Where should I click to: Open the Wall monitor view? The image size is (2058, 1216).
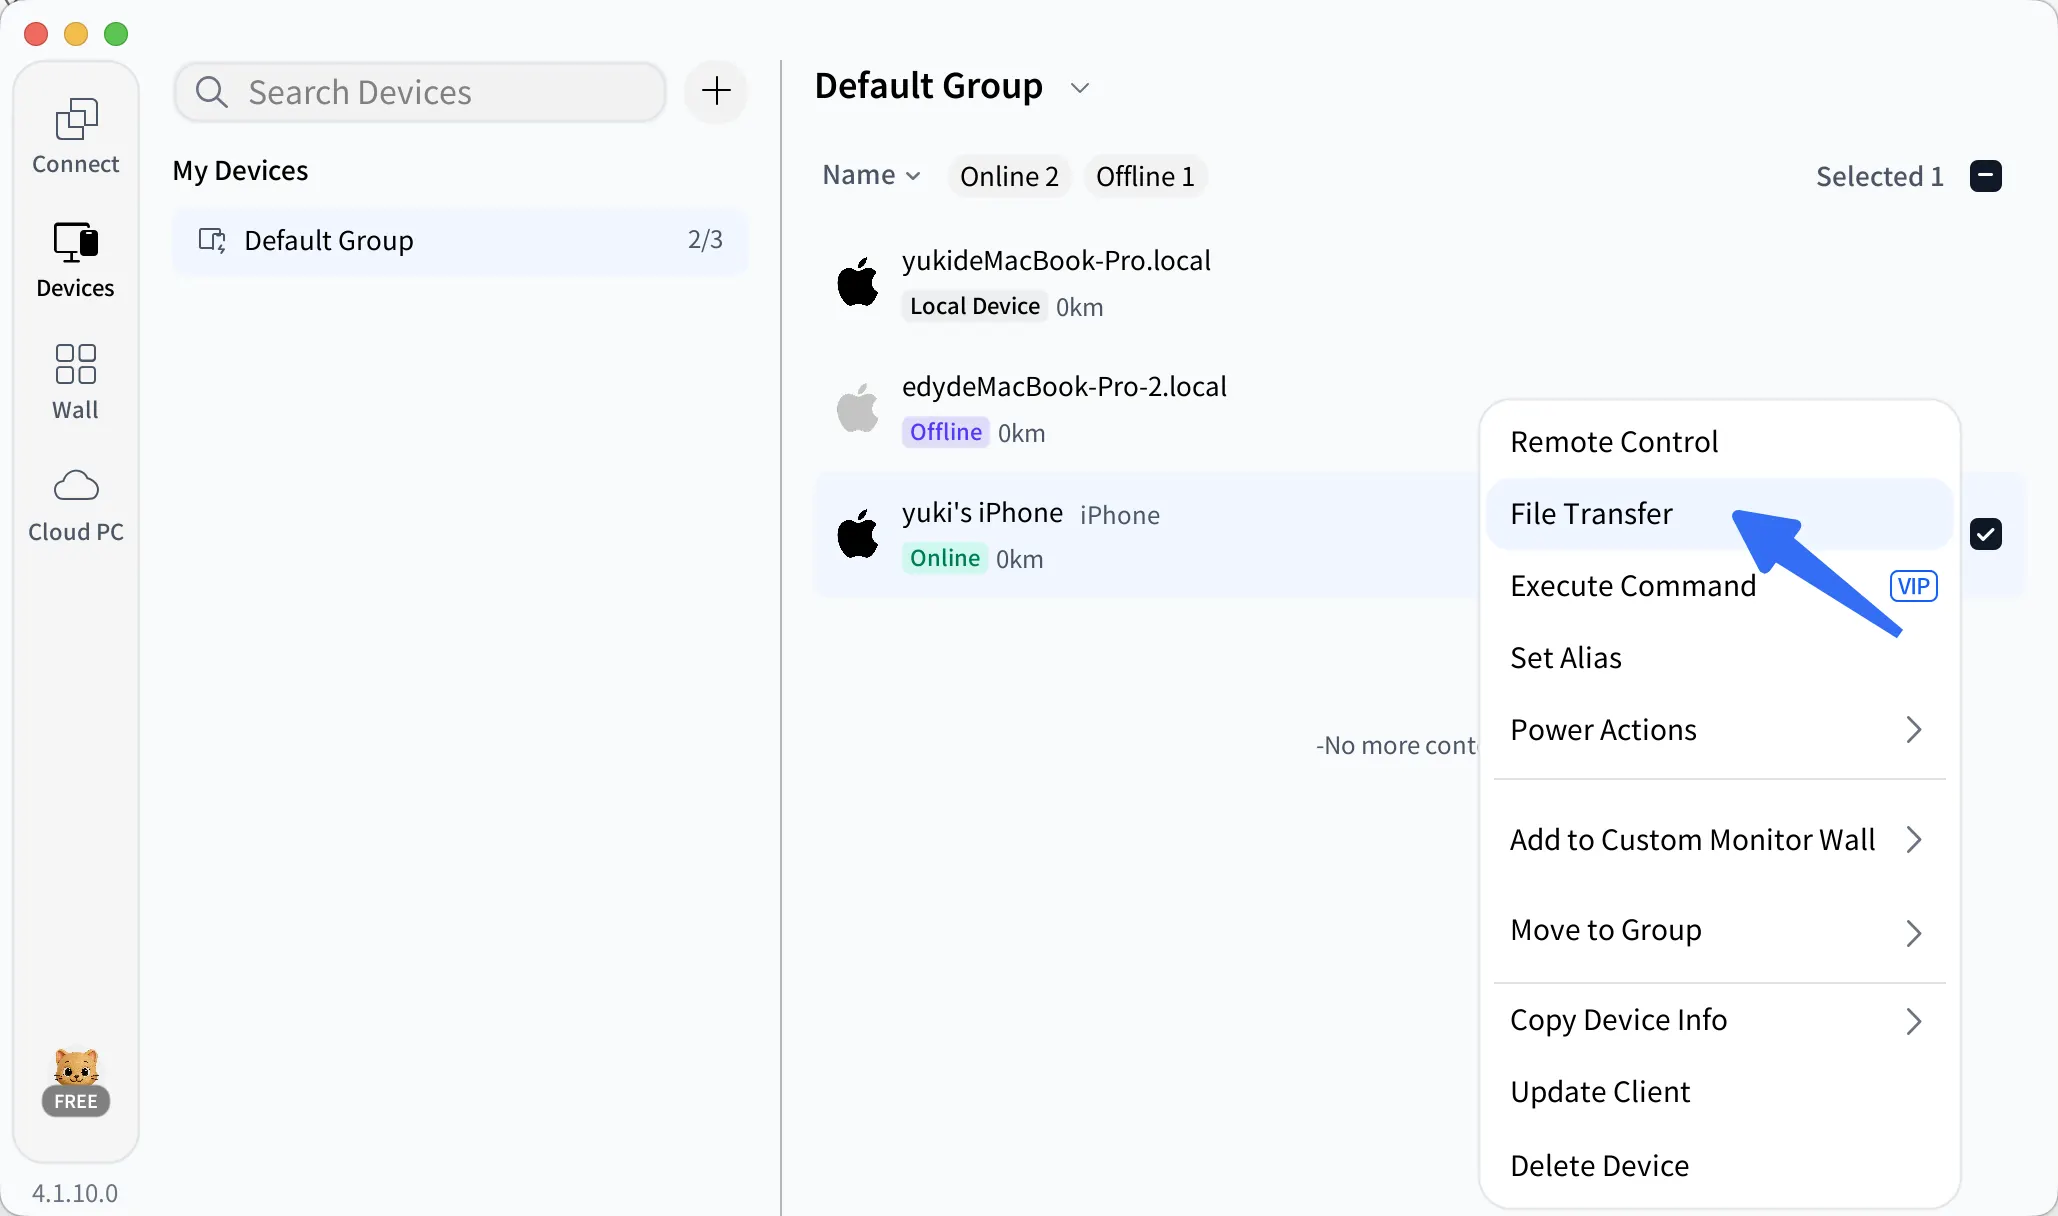click(x=76, y=382)
